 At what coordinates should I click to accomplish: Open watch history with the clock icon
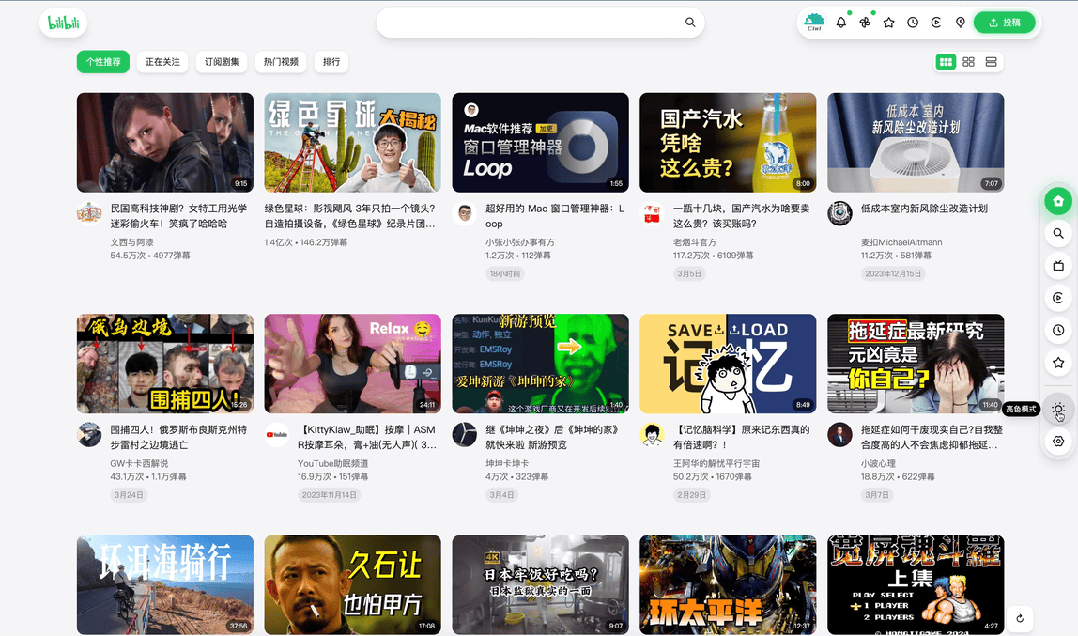pyautogui.click(x=912, y=22)
